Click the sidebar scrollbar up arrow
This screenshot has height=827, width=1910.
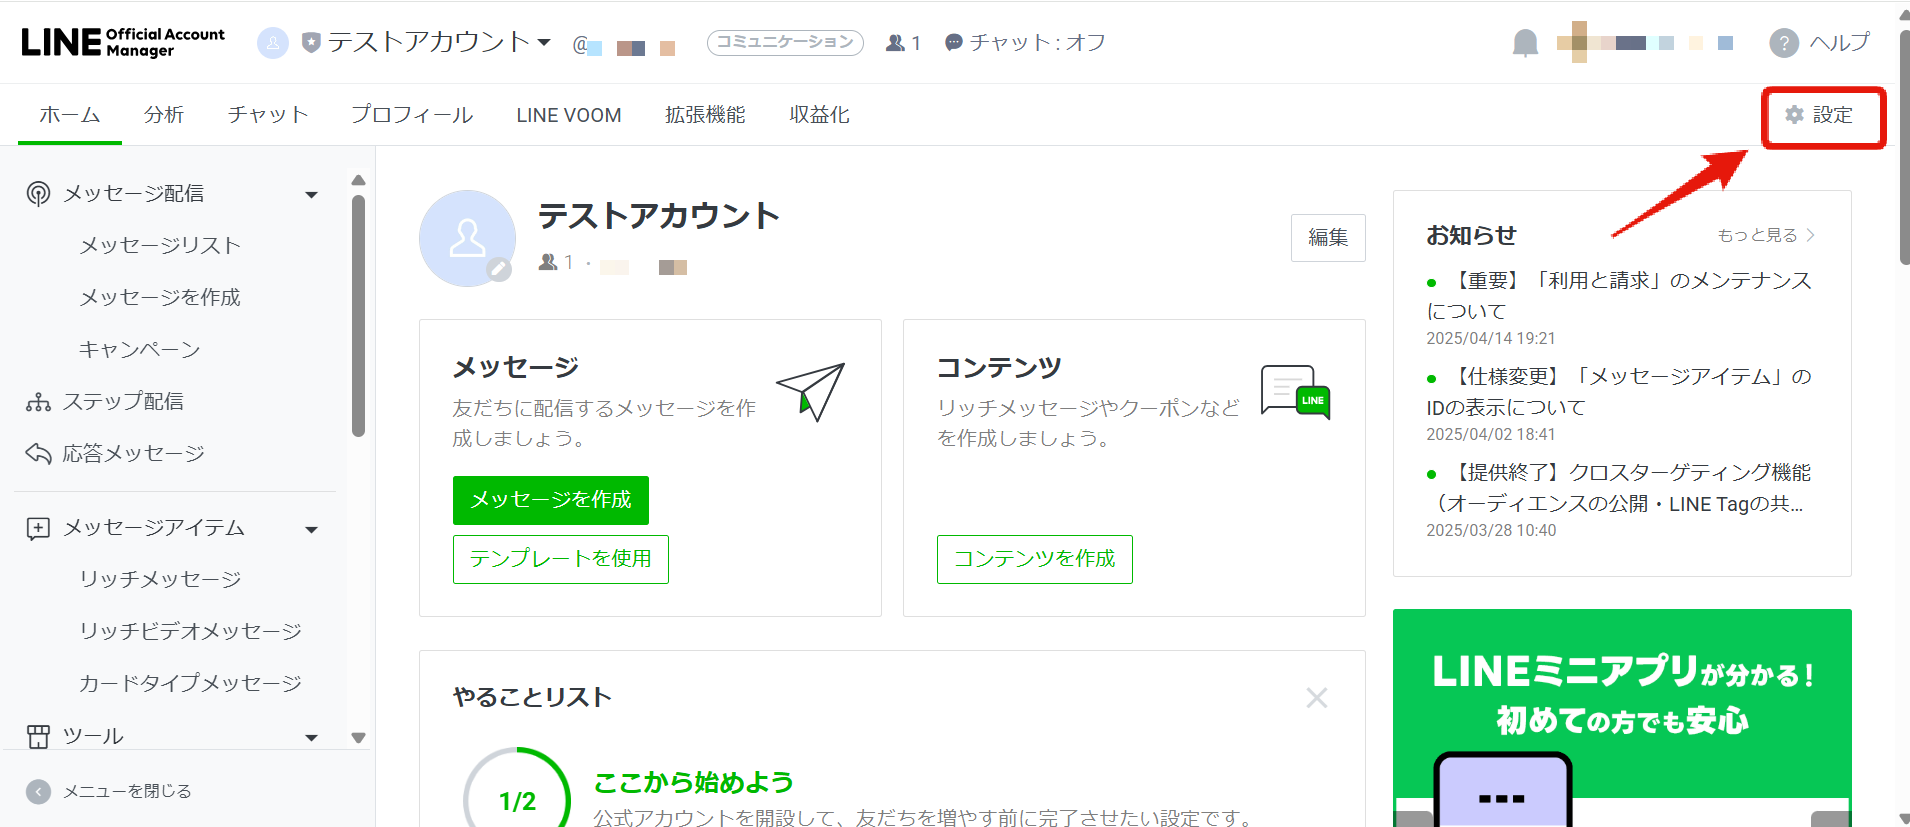click(358, 180)
